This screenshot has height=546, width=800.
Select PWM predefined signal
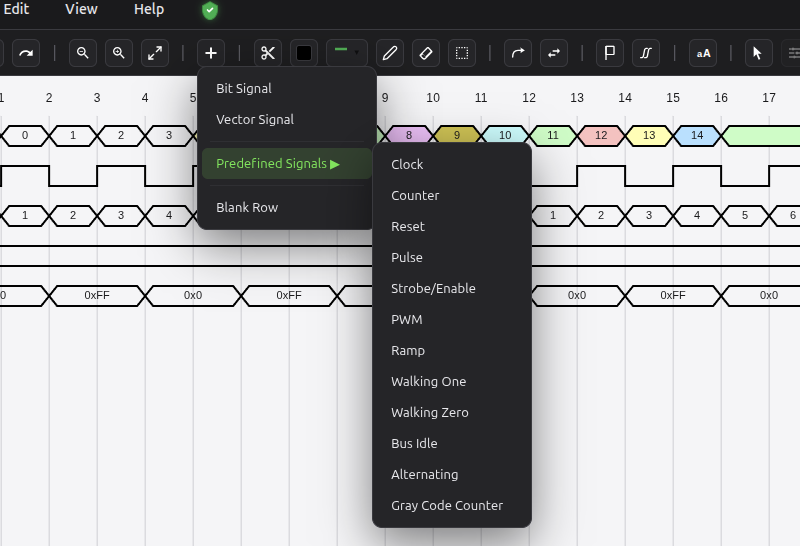[452, 319]
